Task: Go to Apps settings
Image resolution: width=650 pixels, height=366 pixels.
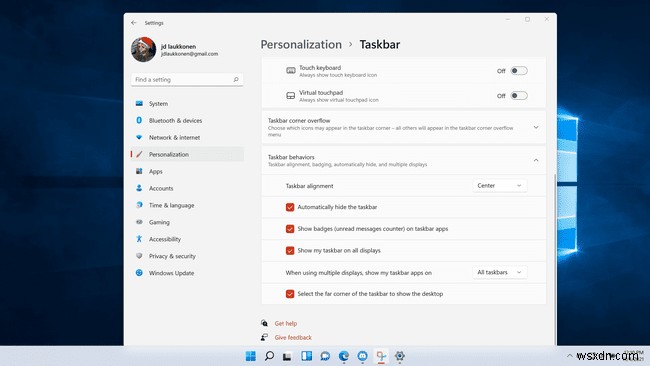Action: click(187, 171)
